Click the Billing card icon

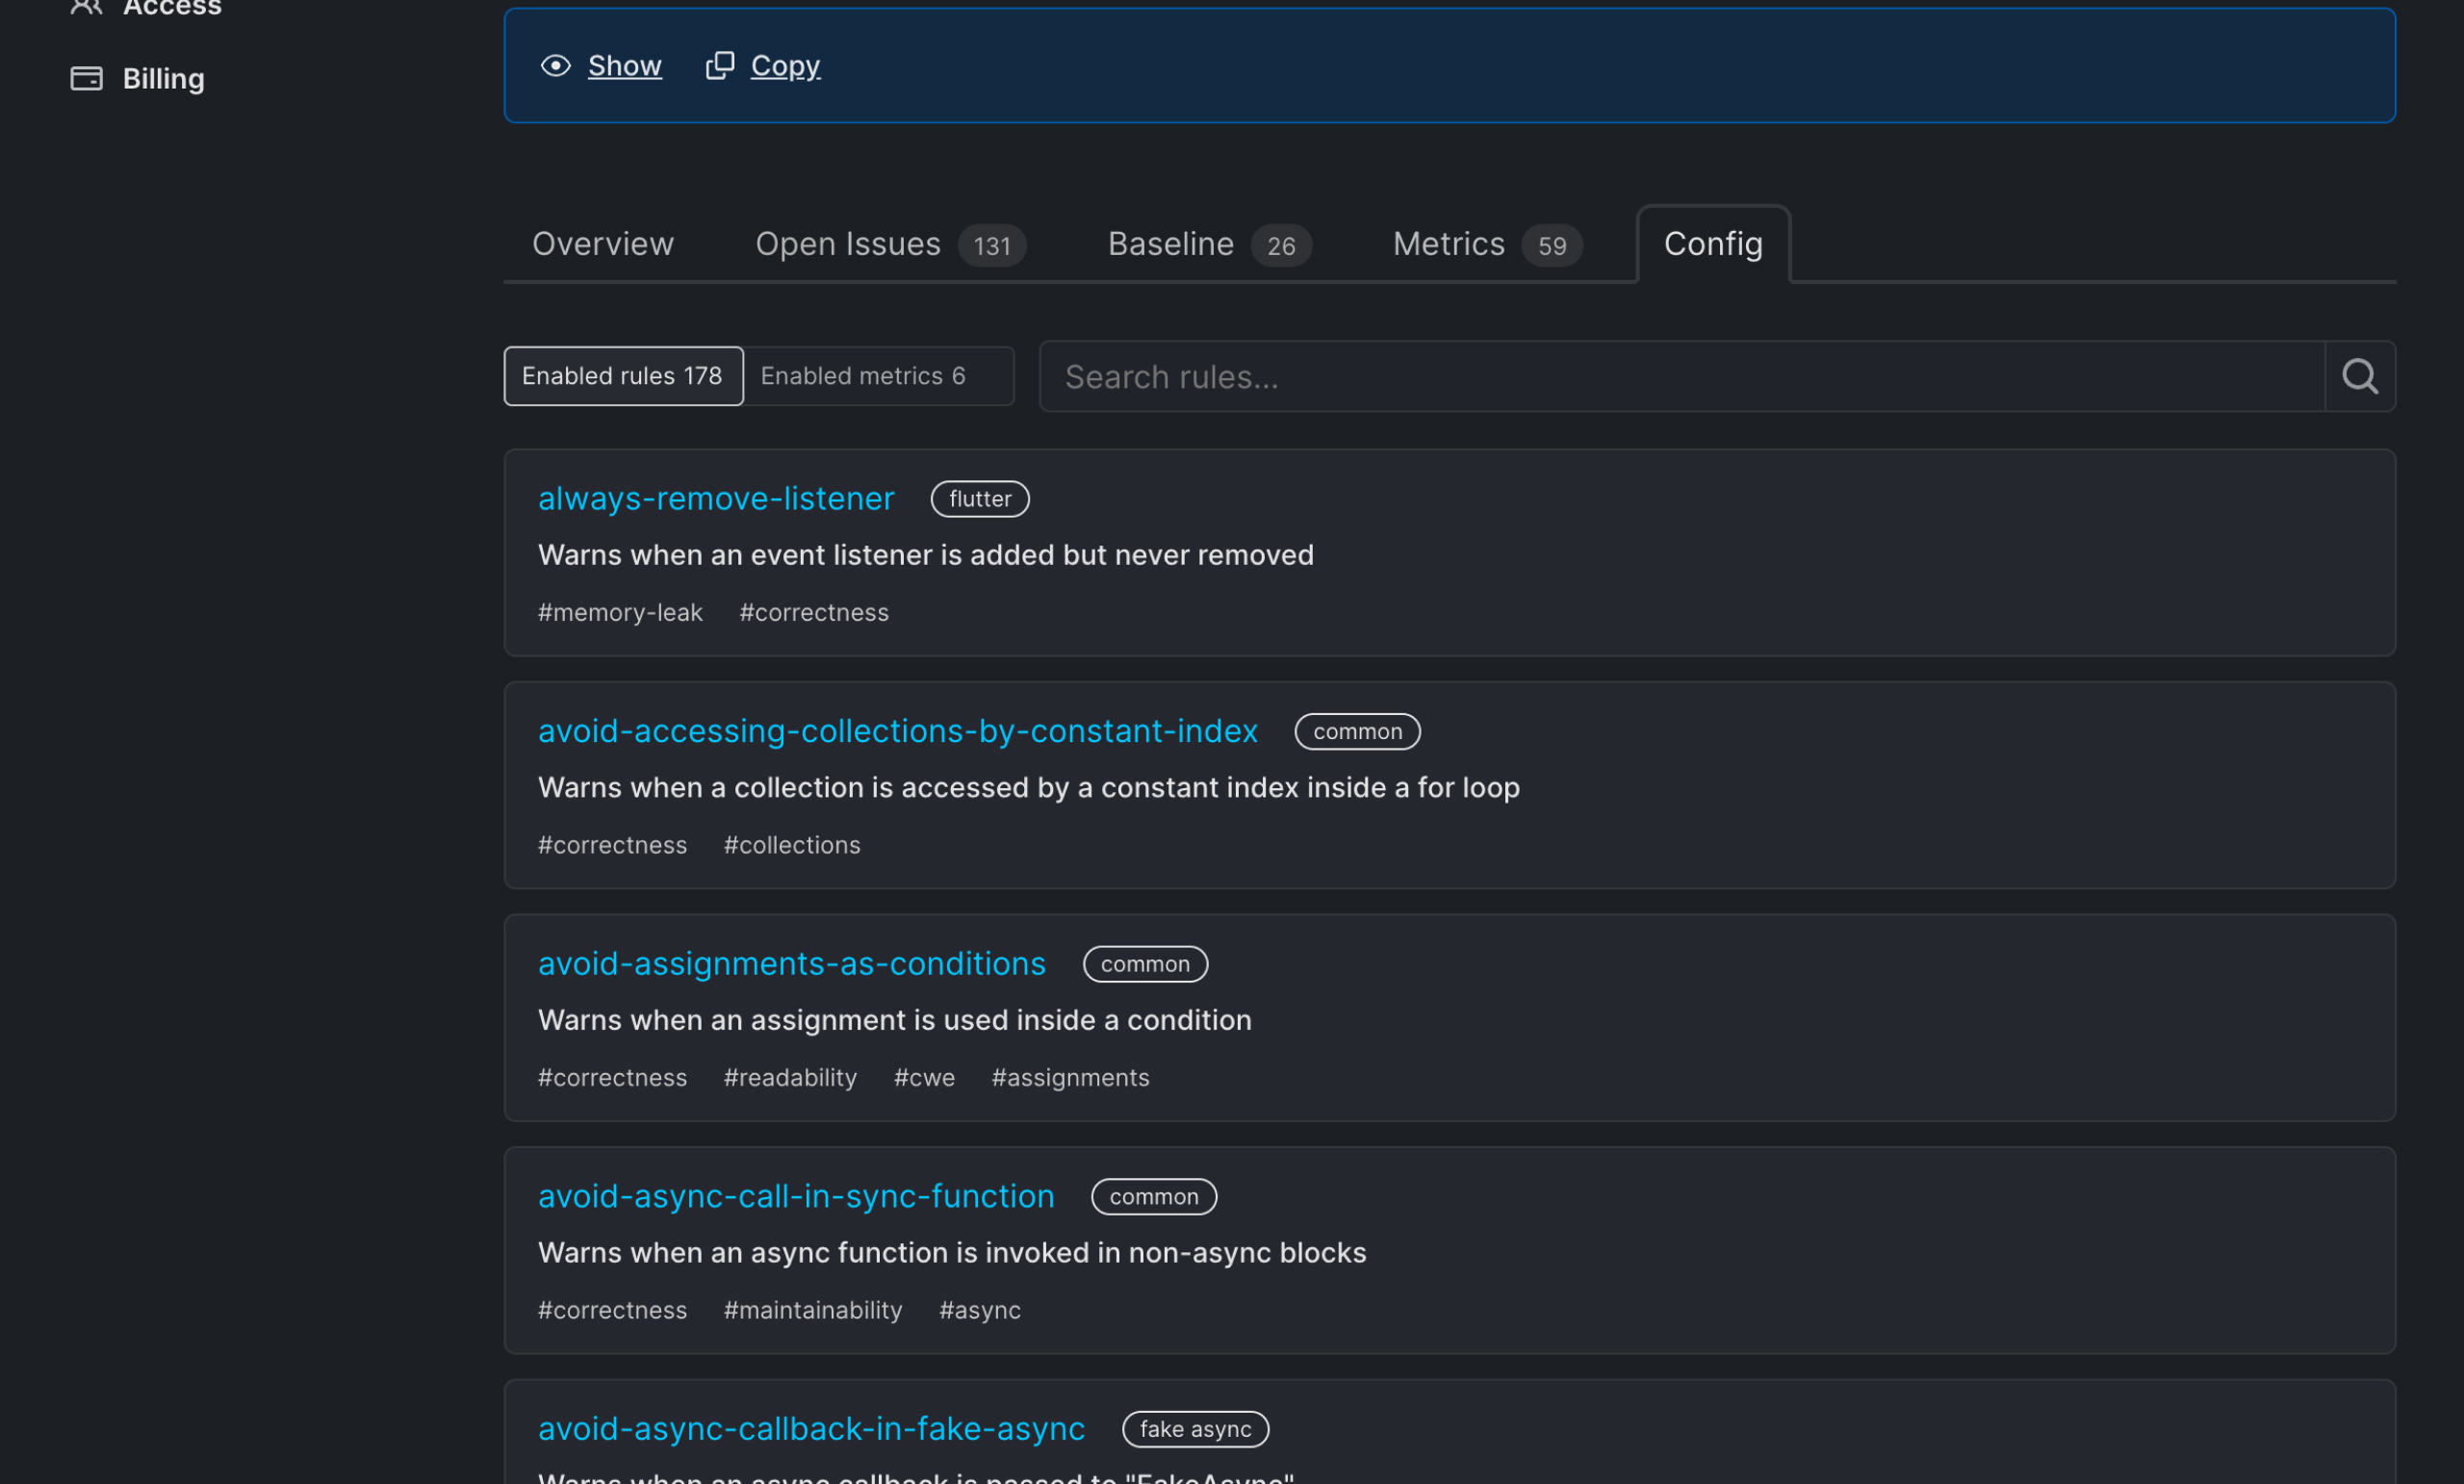coord(87,78)
